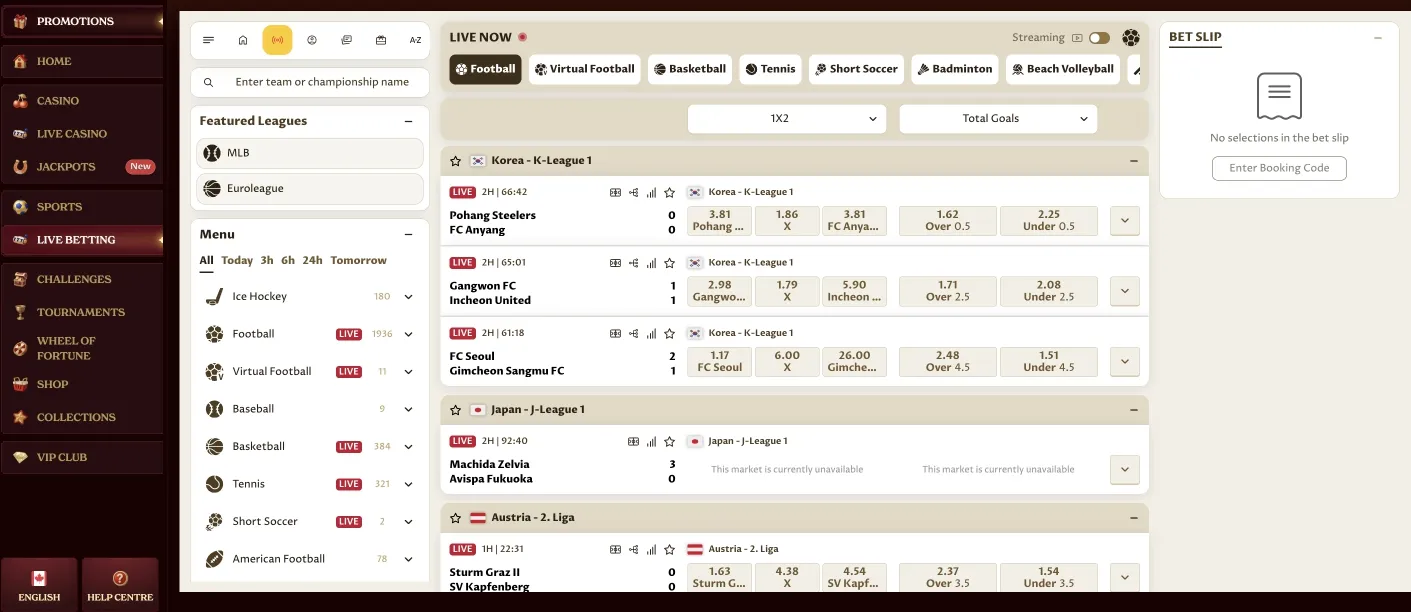Change language via English button
This screenshot has height=612, width=1411.
click(x=39, y=586)
